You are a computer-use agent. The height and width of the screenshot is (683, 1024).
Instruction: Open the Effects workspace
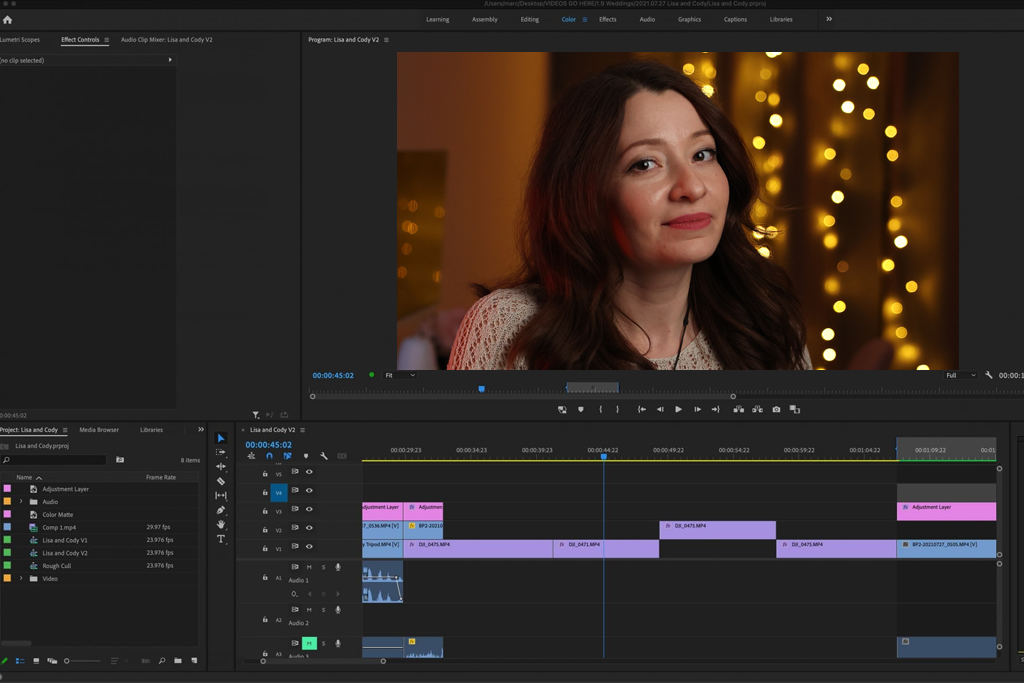608,20
